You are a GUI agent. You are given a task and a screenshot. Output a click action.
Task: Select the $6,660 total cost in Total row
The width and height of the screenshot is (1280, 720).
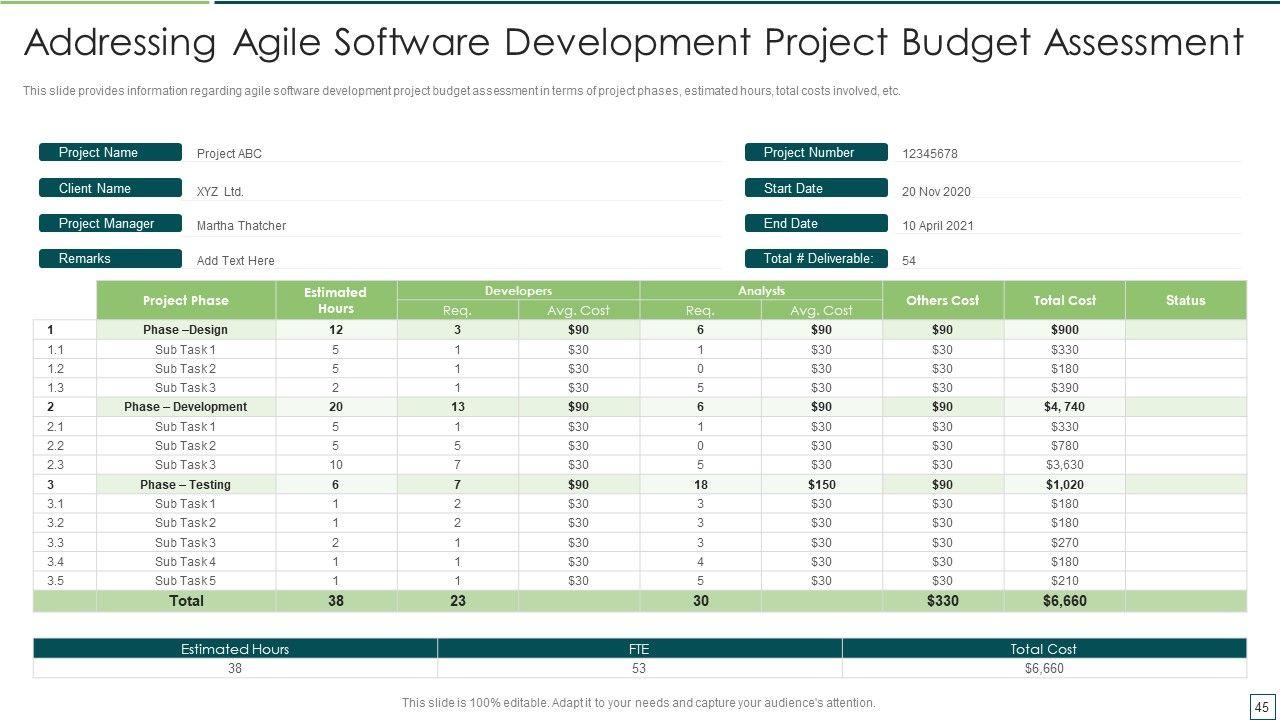(x=1064, y=601)
